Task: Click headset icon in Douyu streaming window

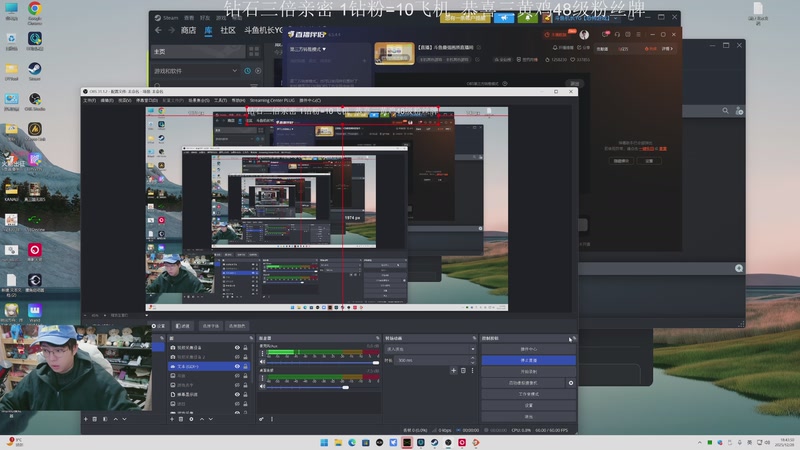Action: click(617, 35)
